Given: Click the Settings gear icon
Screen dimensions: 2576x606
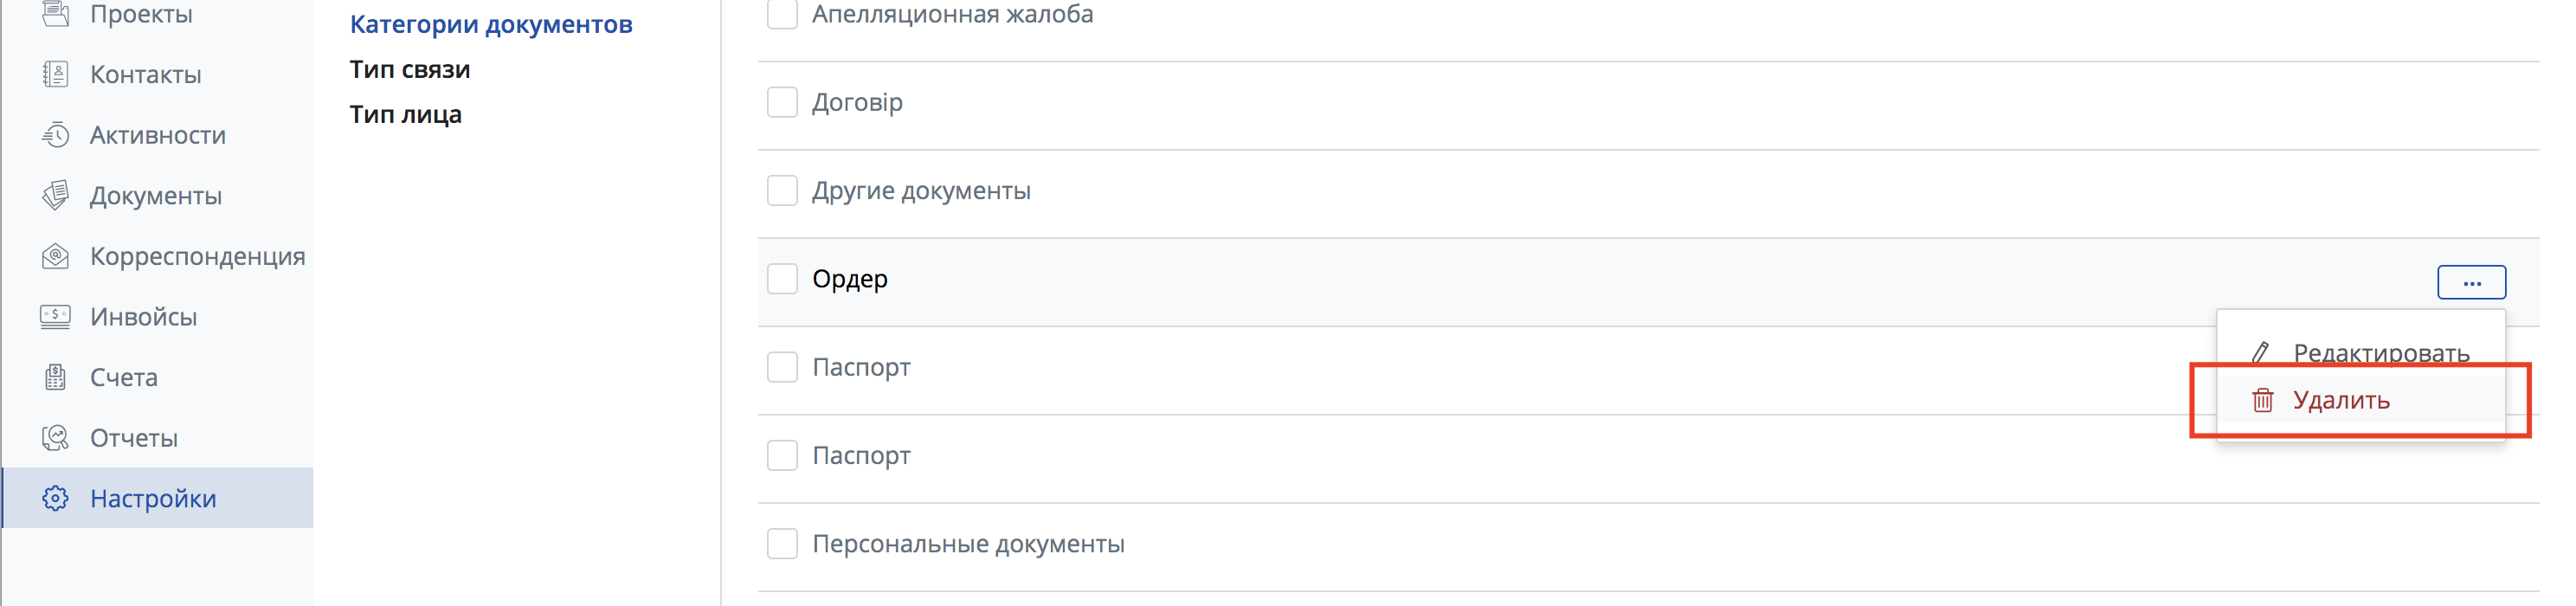Looking at the screenshot, I should [x=56, y=498].
